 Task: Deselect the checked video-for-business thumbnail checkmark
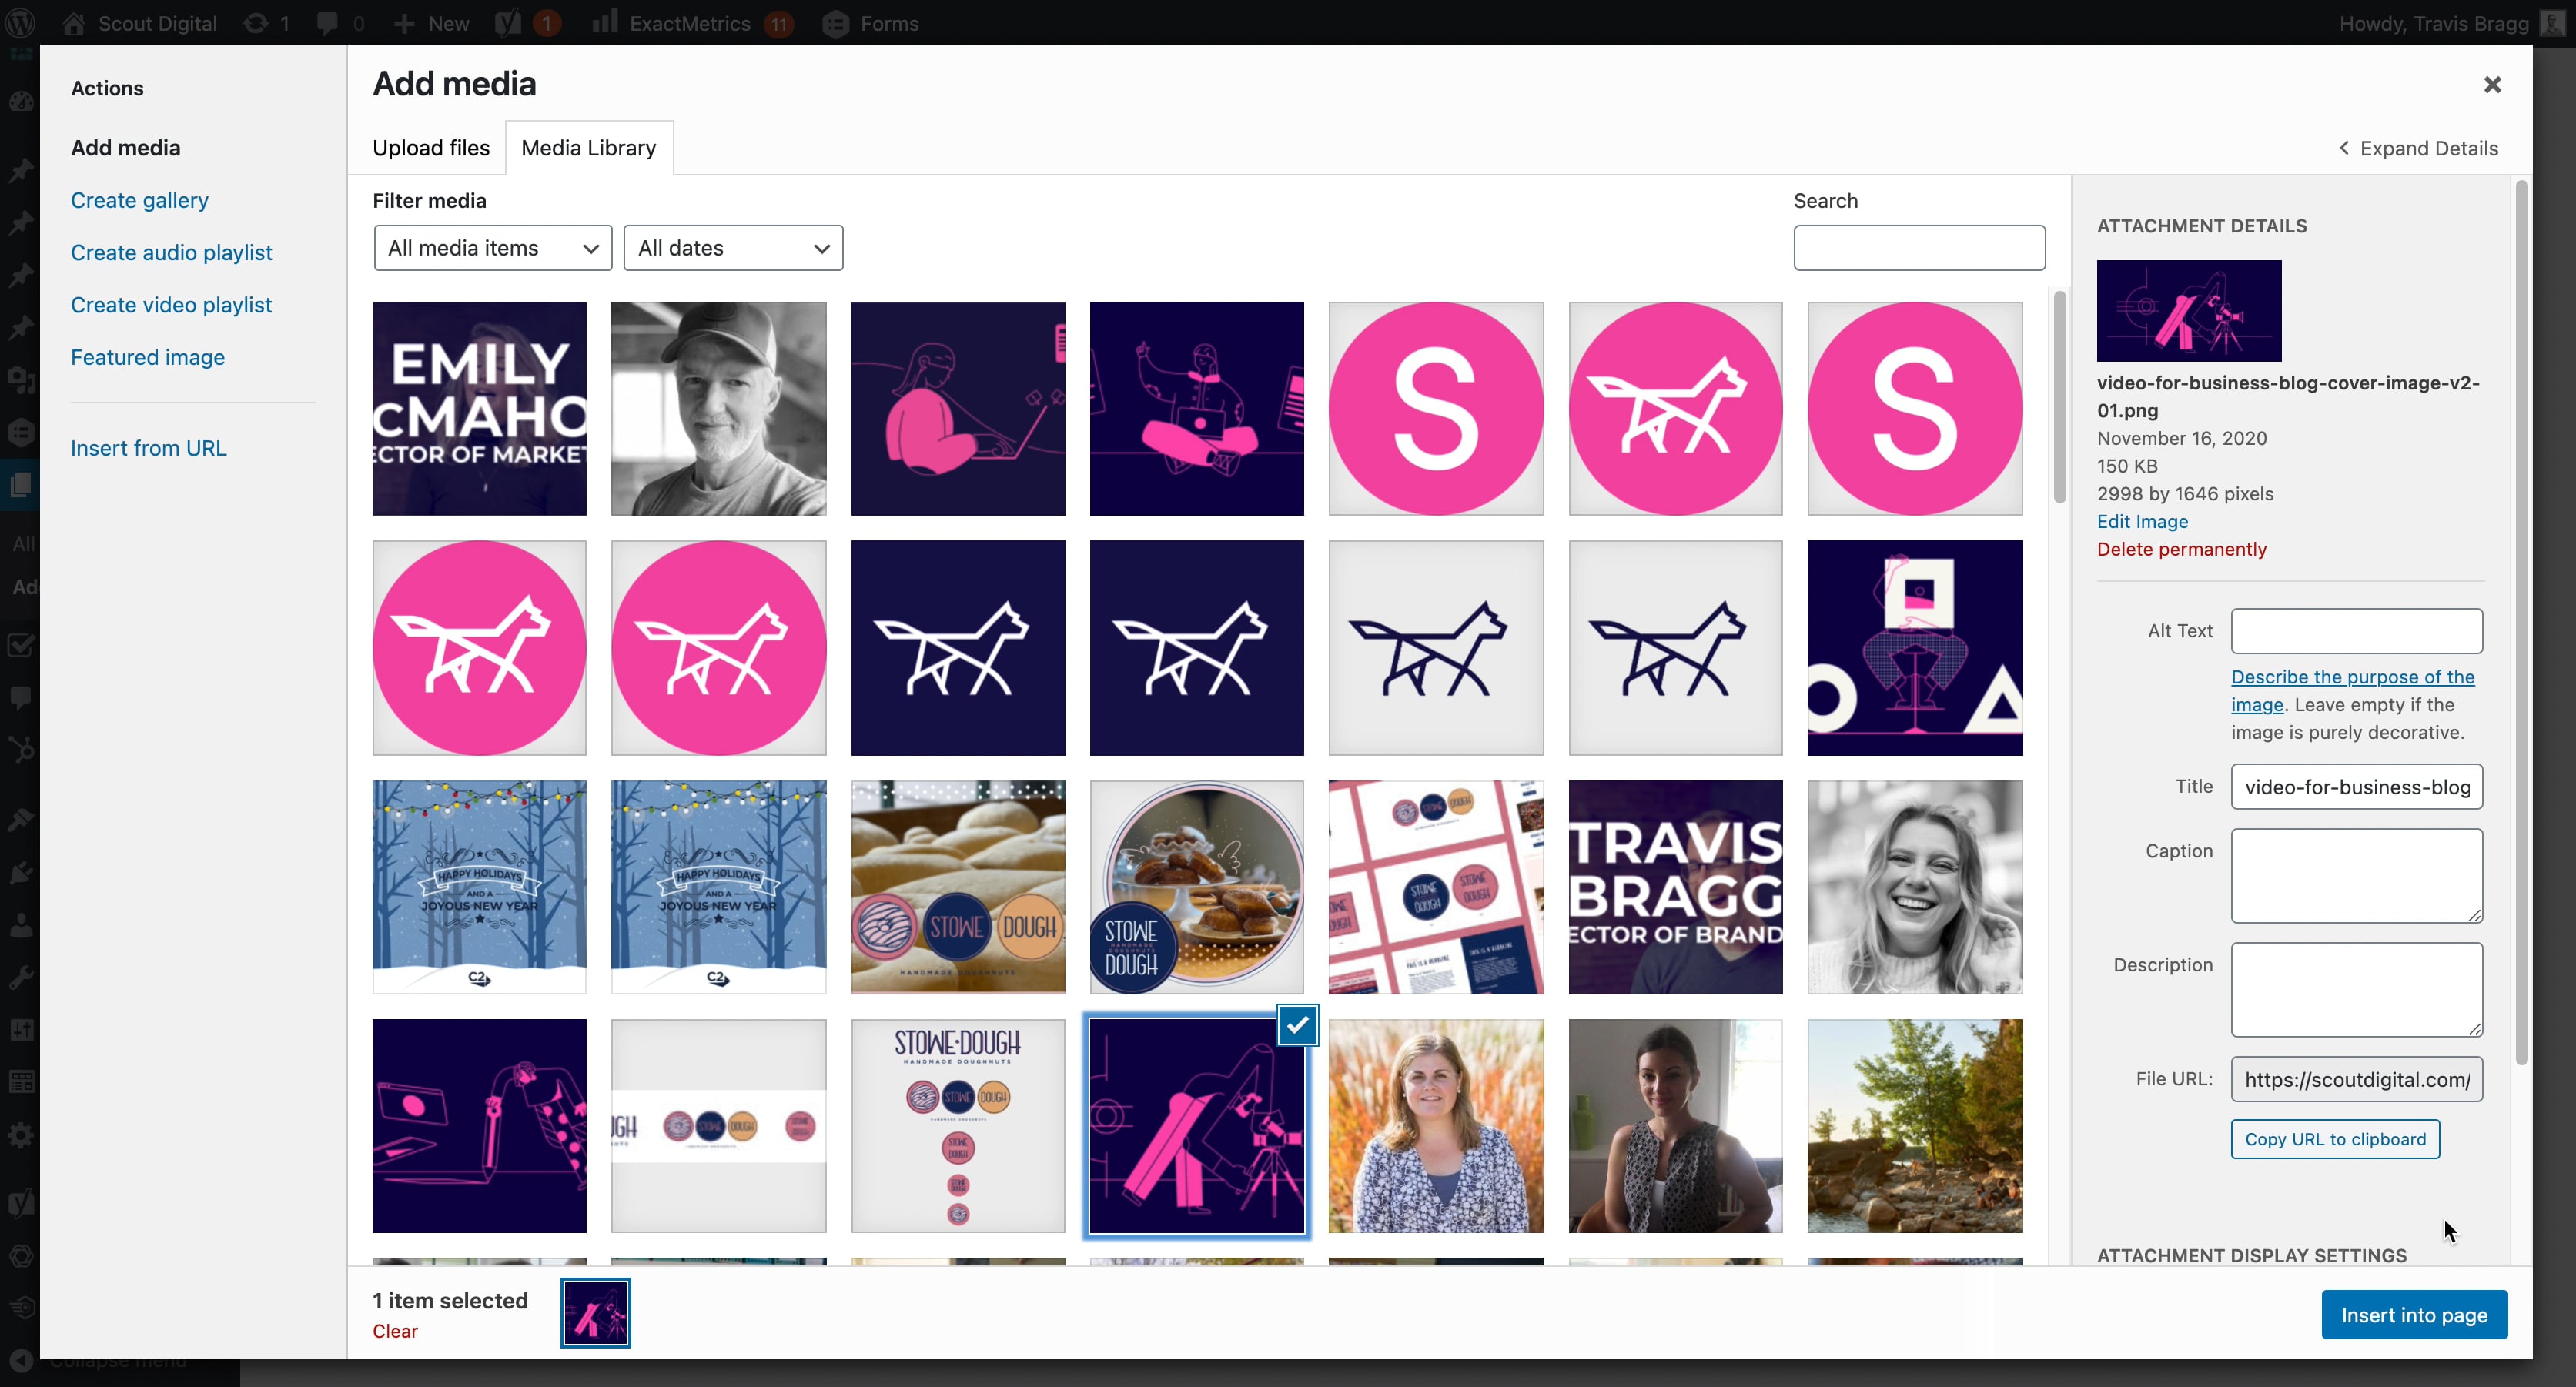pyautogui.click(x=1297, y=1025)
